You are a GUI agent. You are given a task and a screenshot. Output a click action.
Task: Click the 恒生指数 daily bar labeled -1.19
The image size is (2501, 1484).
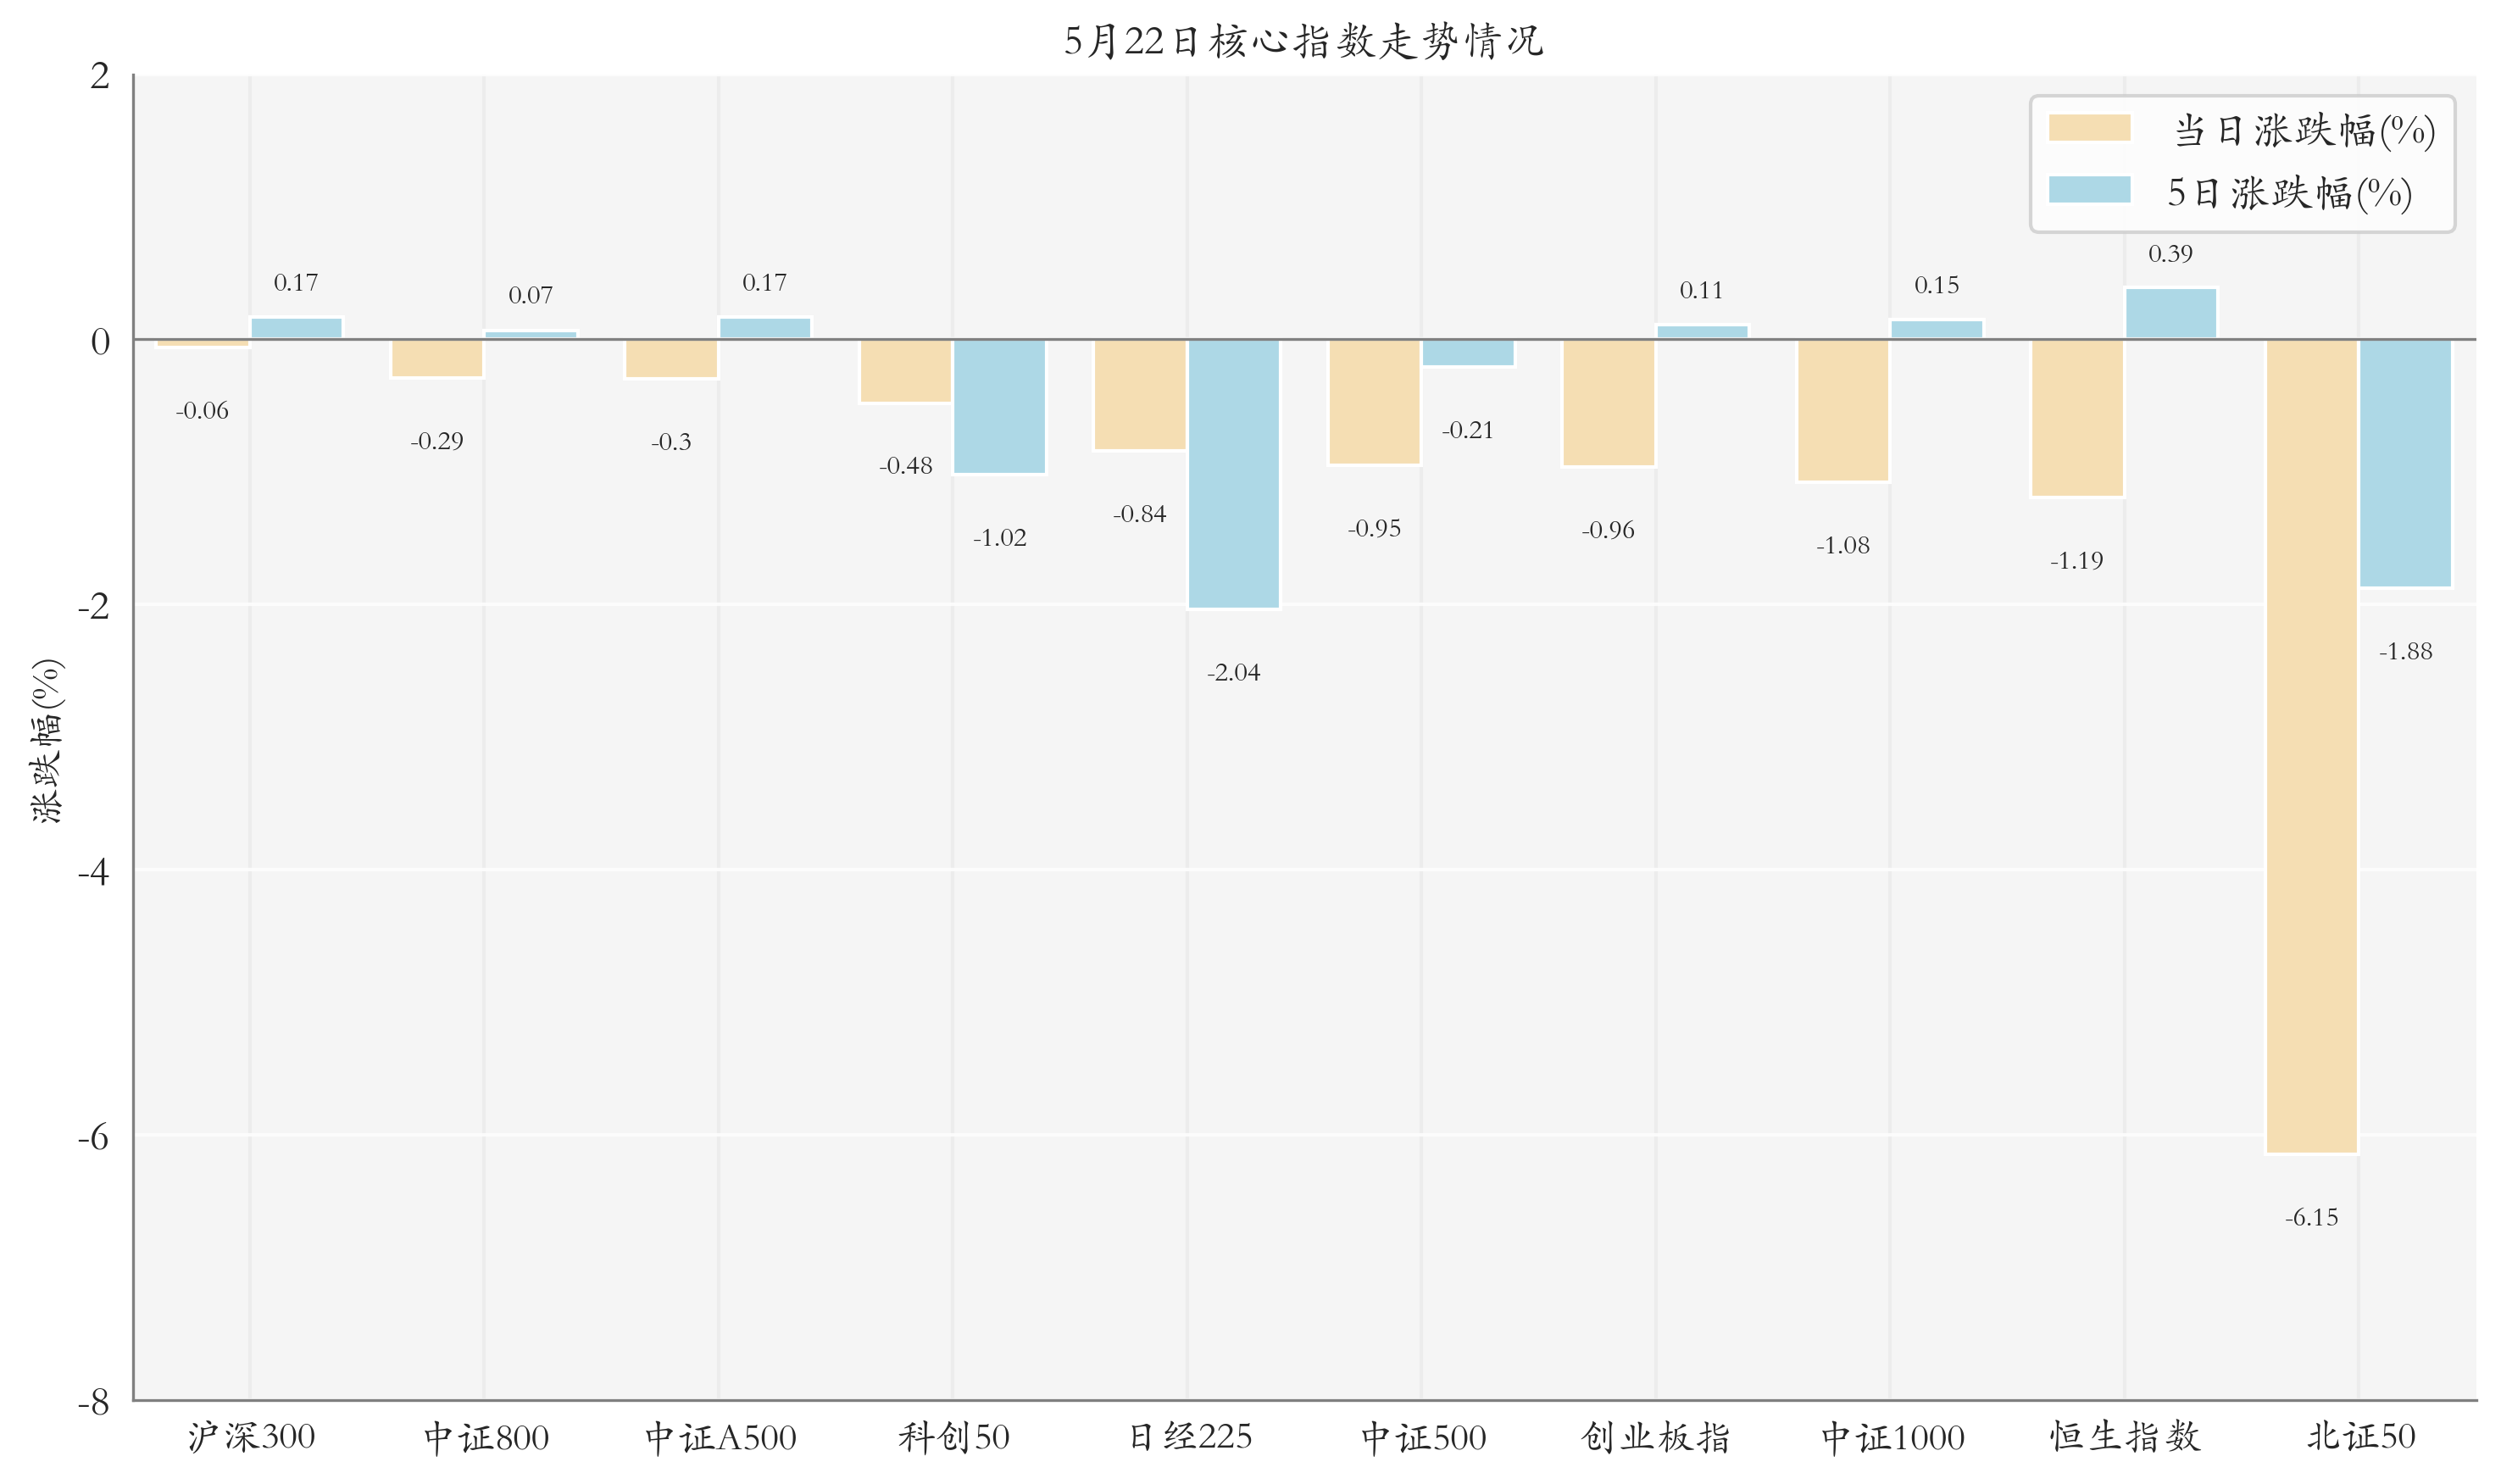(x=2076, y=418)
